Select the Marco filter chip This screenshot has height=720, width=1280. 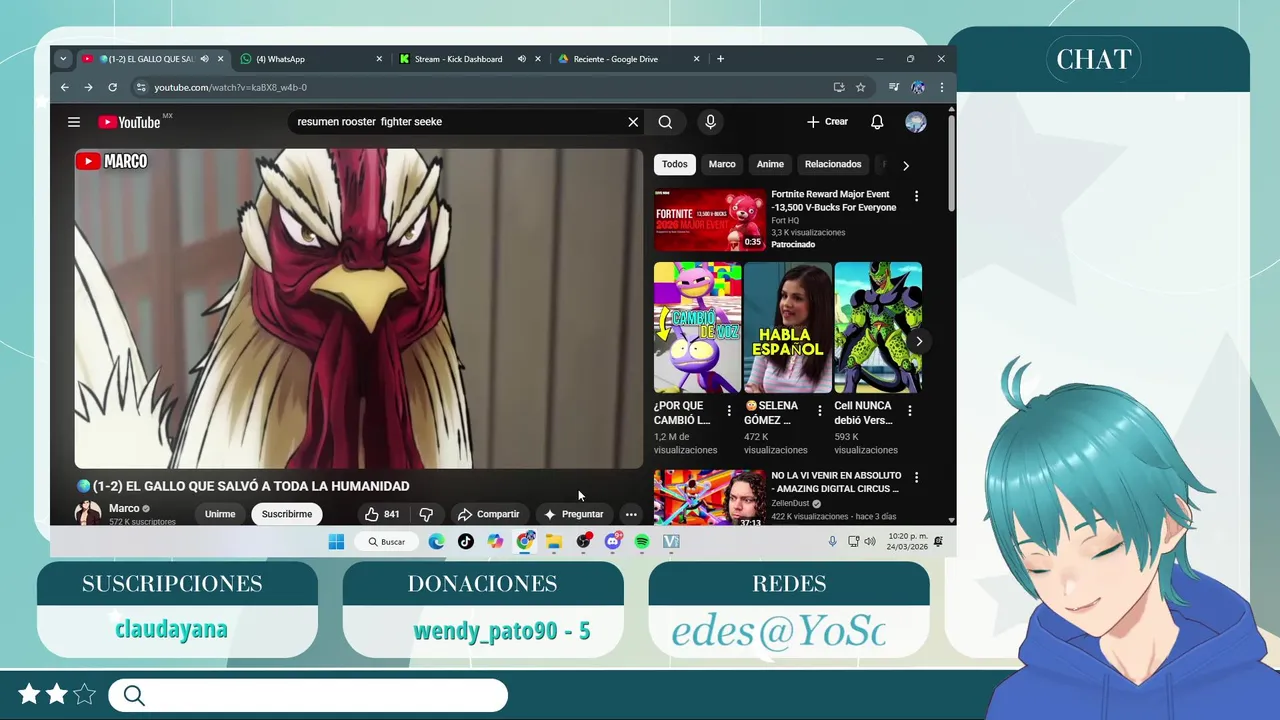point(722,164)
